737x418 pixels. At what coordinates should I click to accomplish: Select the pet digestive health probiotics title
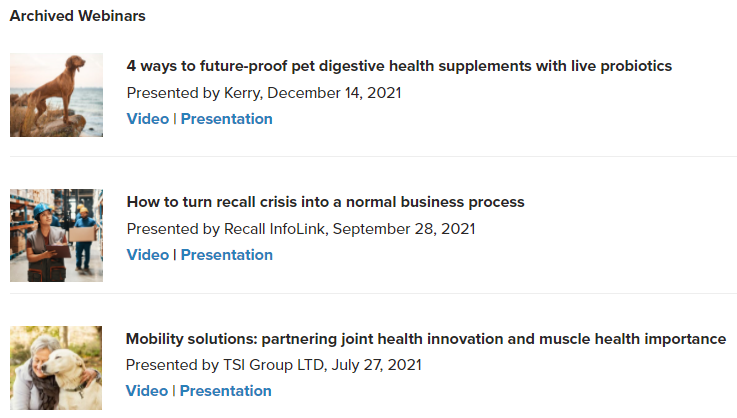pos(399,66)
